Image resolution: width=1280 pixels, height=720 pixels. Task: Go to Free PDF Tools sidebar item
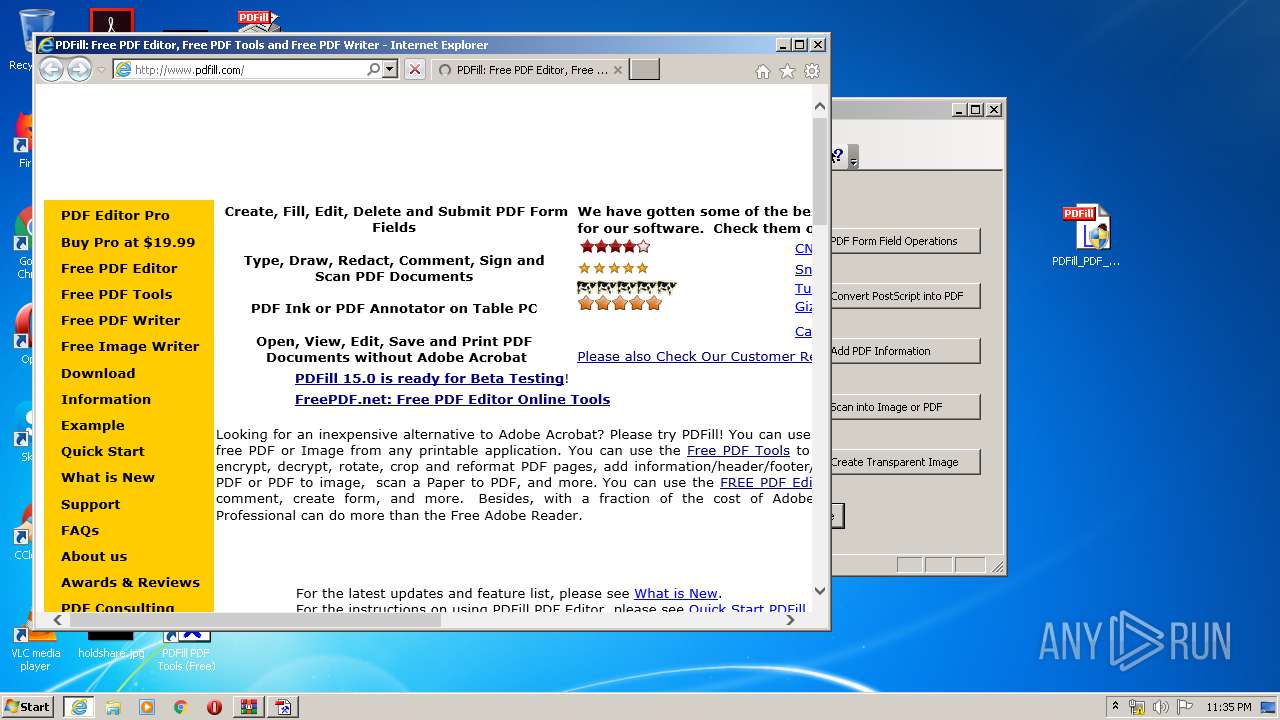pos(116,294)
